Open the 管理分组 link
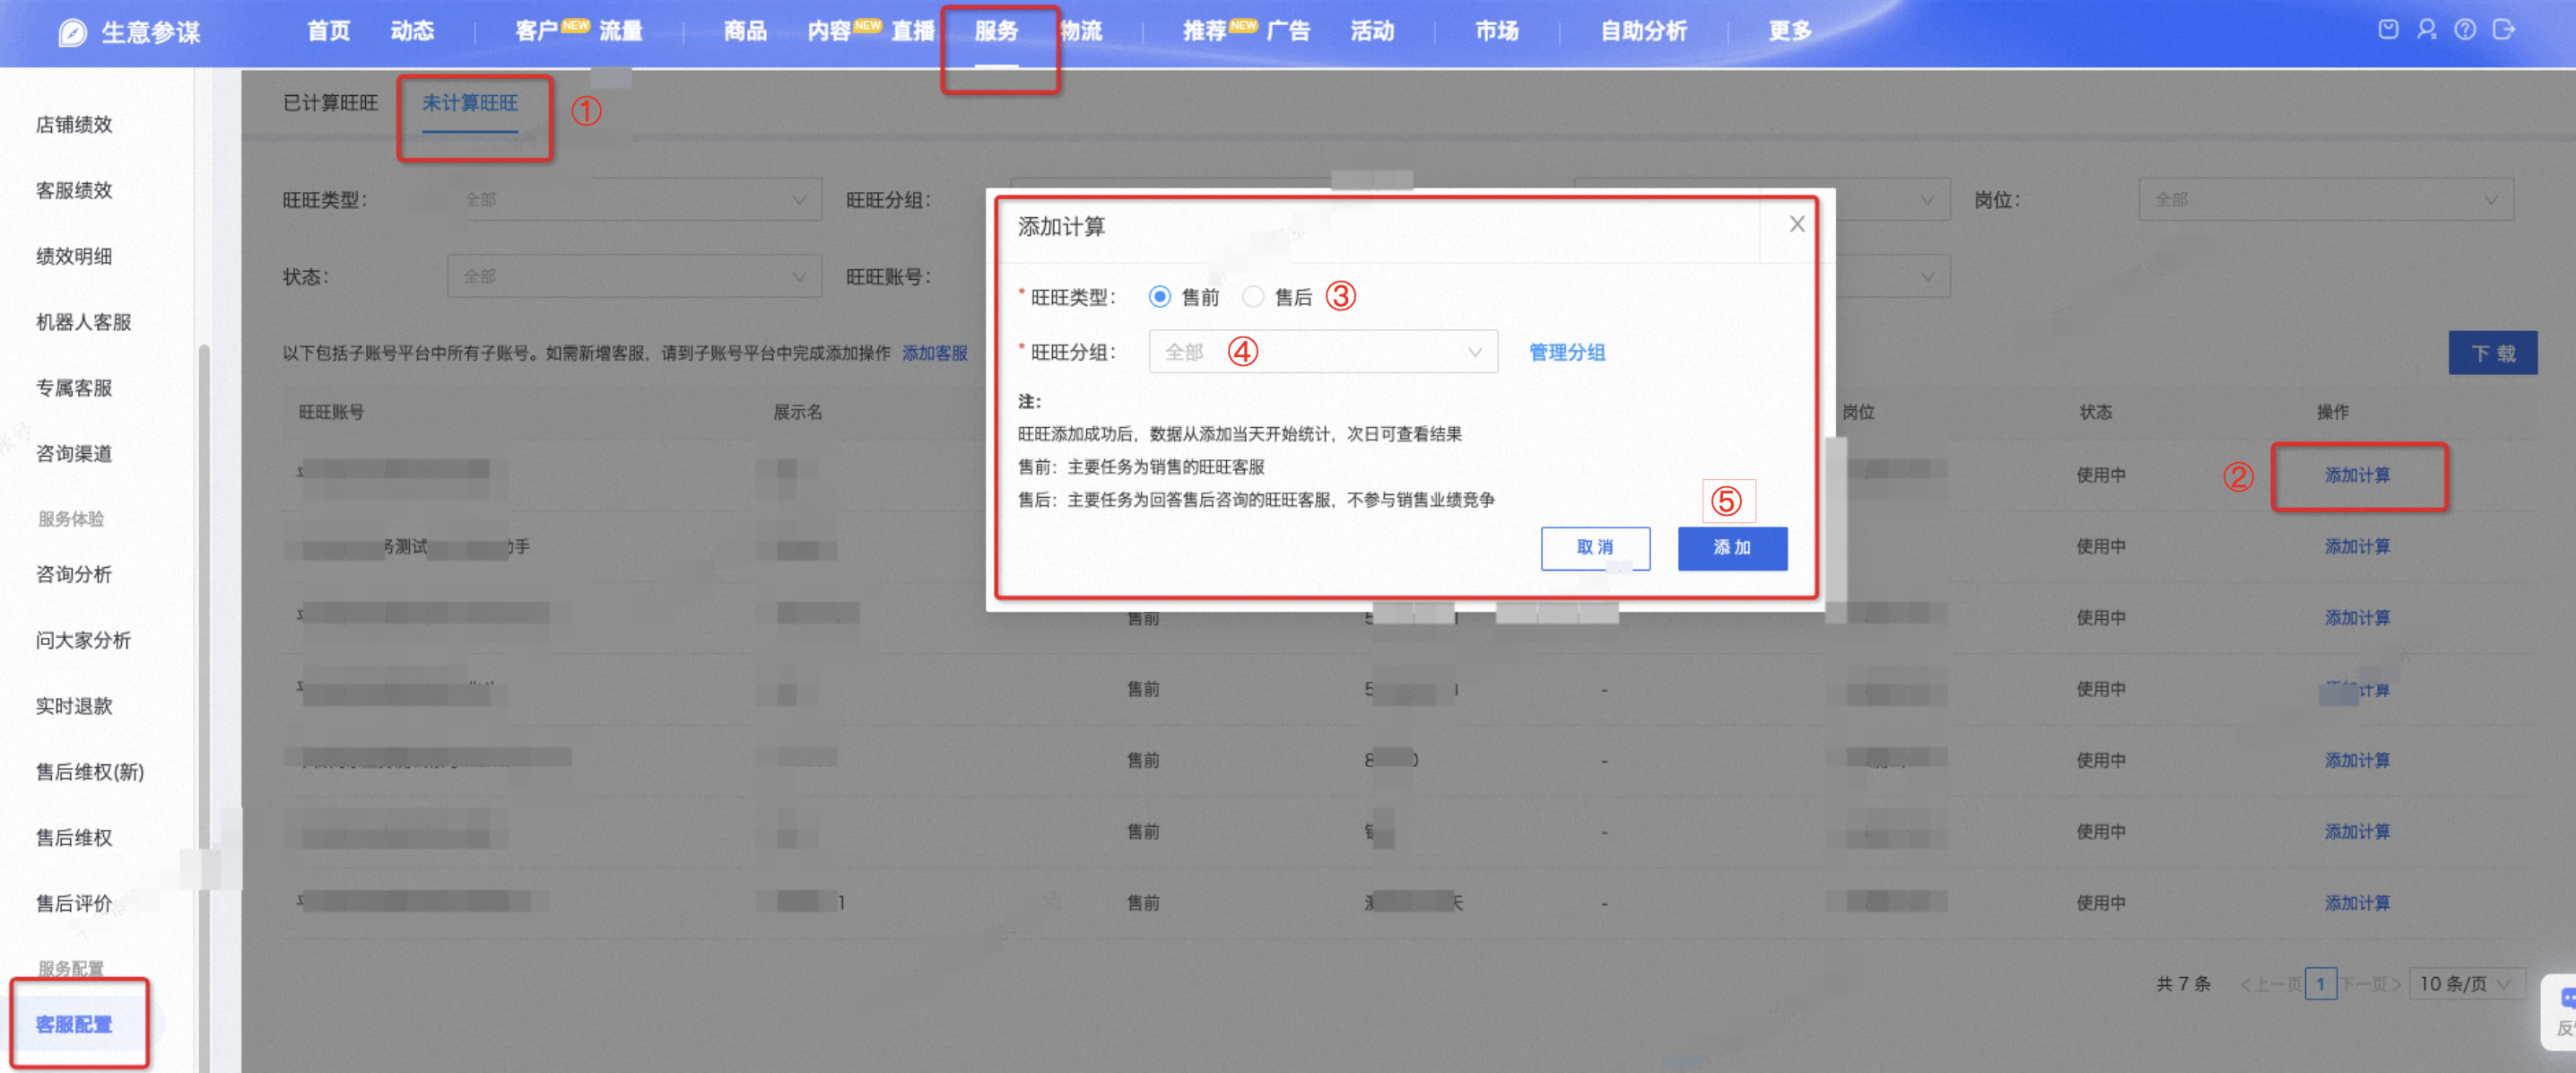Image resolution: width=2576 pixels, height=1073 pixels. coord(1567,352)
